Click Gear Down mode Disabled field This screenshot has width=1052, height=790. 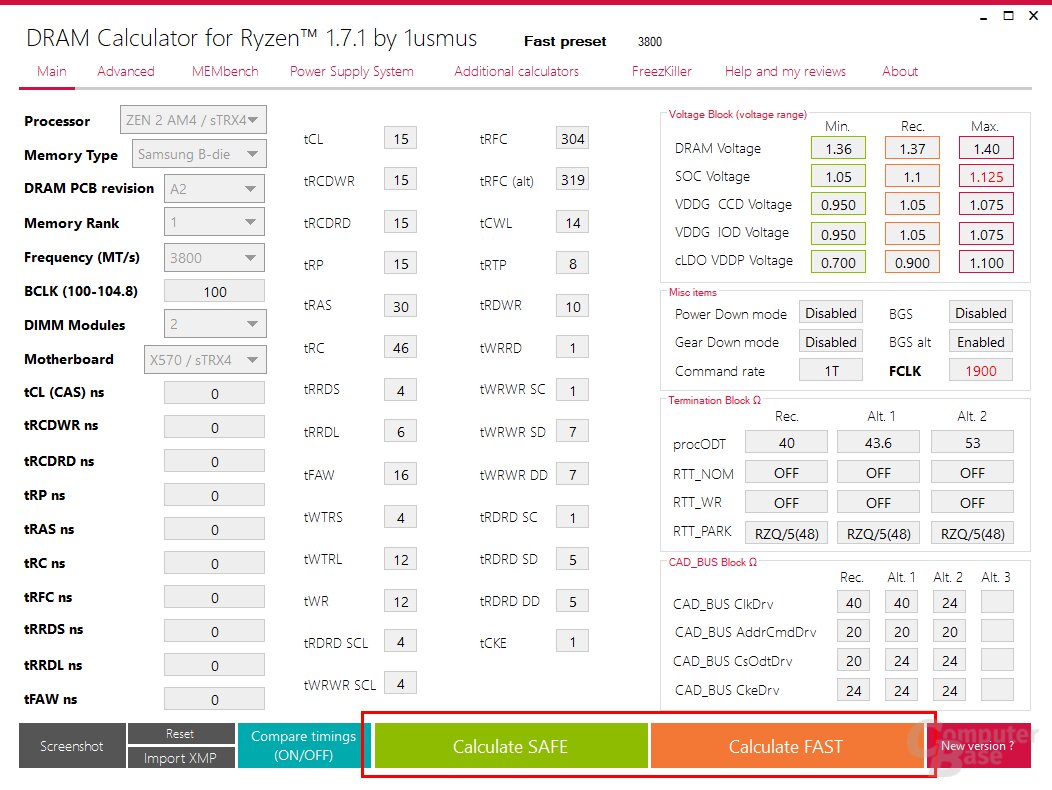coord(831,342)
